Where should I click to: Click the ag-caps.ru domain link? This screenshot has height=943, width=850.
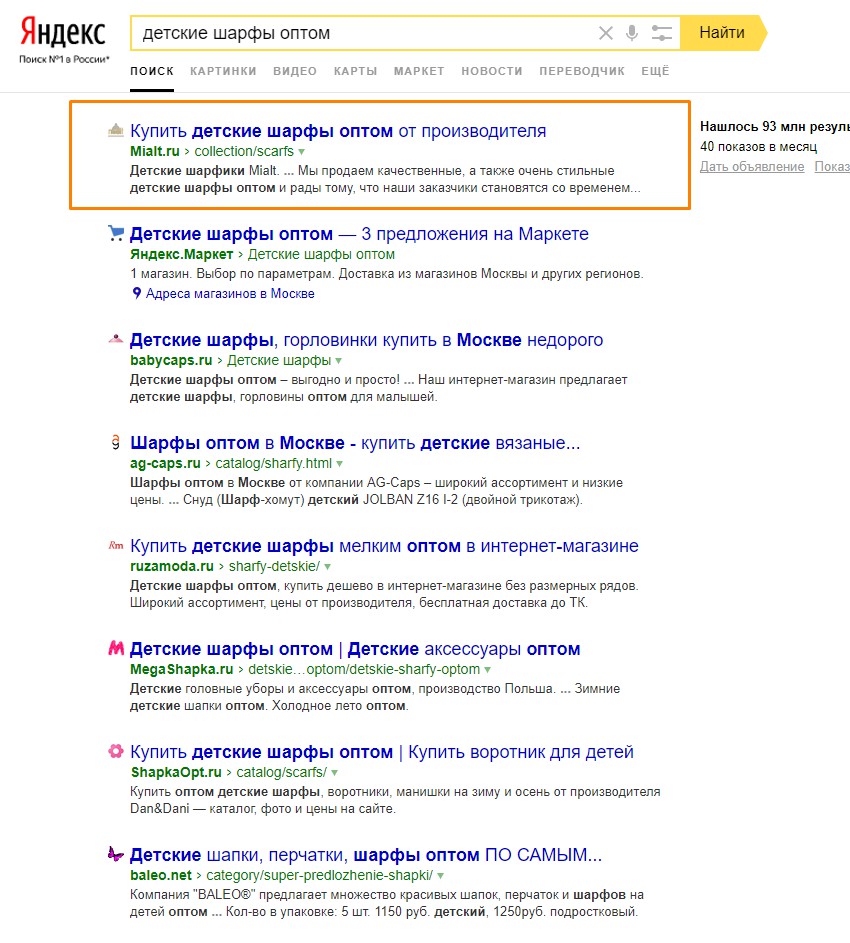[x=165, y=463]
